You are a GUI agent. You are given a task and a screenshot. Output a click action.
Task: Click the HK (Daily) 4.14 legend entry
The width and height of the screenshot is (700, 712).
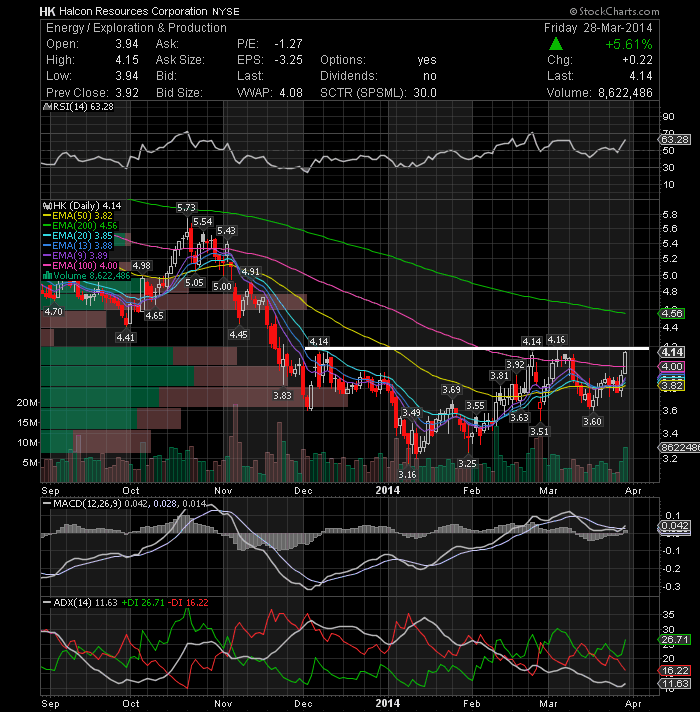(82, 206)
